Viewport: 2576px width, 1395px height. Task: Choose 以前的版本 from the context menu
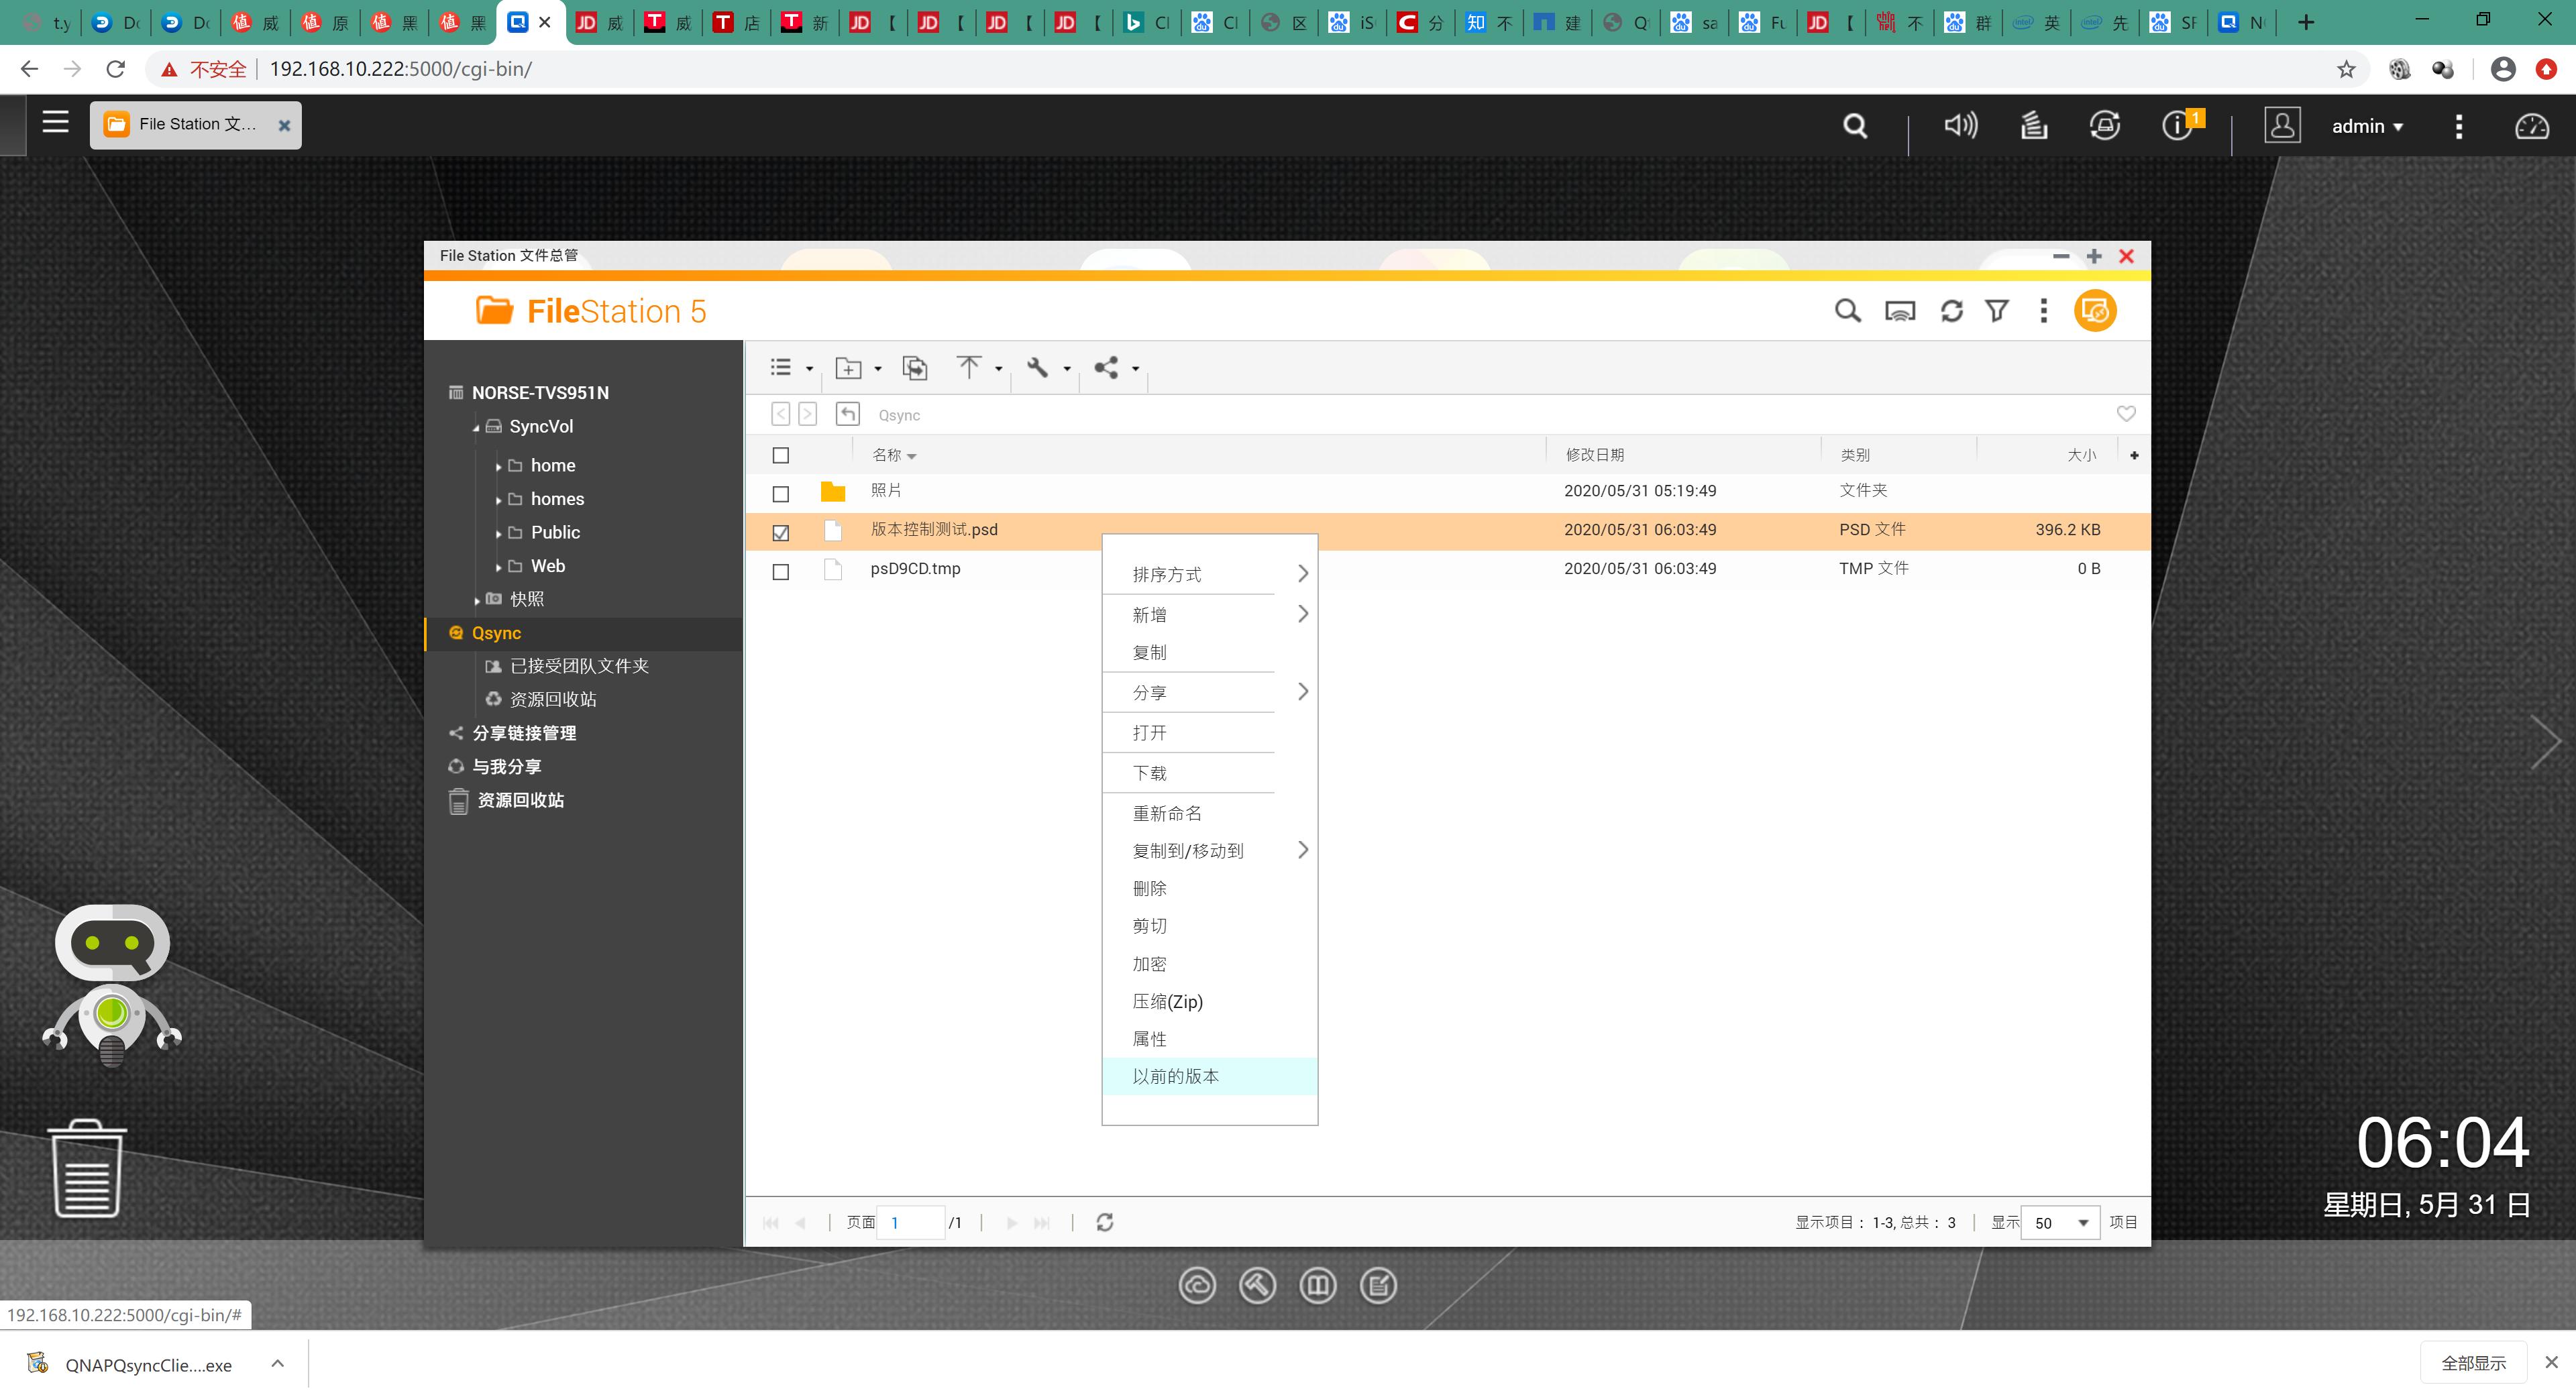click(x=1175, y=1076)
